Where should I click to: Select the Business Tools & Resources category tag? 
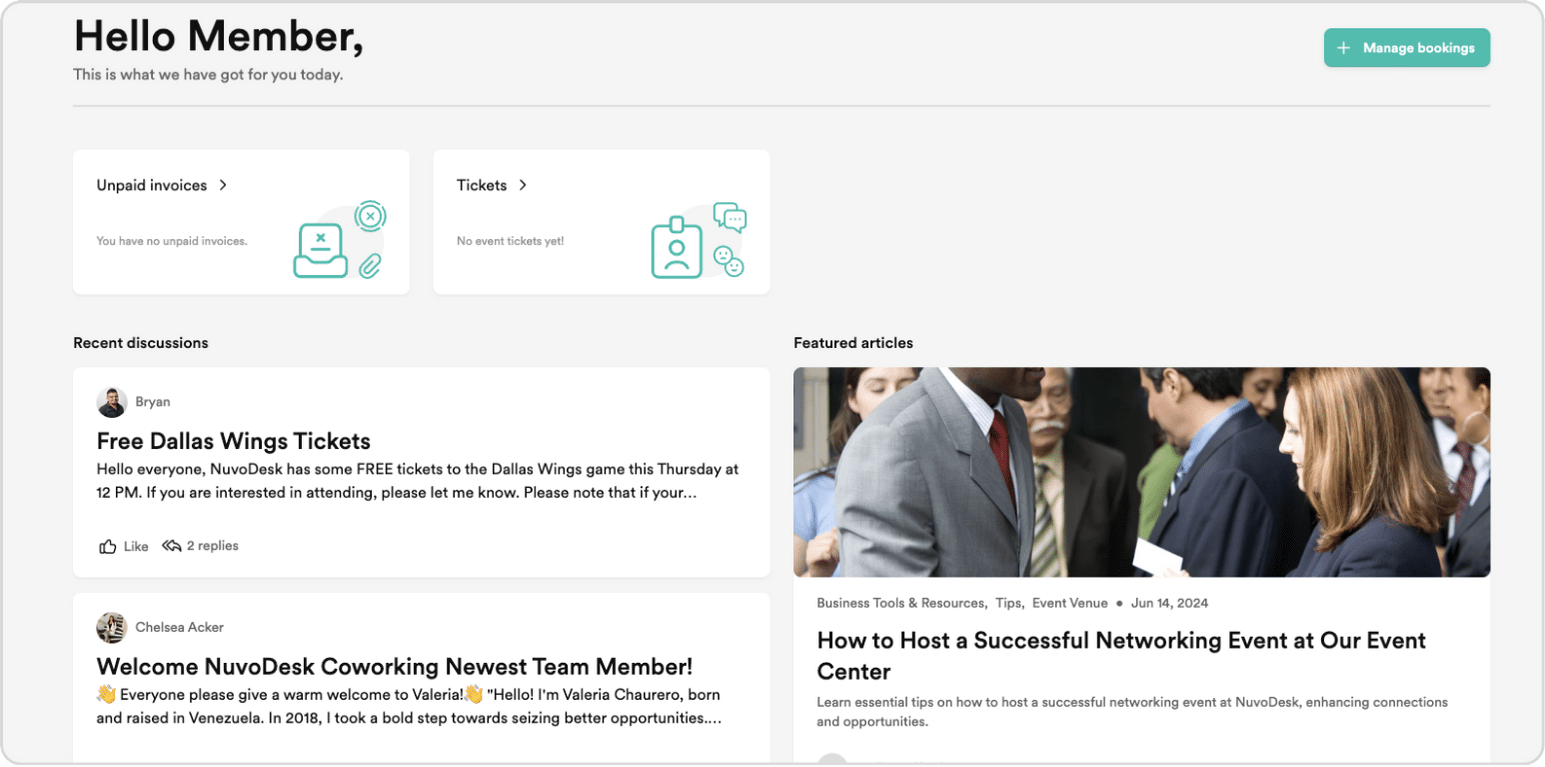(x=902, y=603)
